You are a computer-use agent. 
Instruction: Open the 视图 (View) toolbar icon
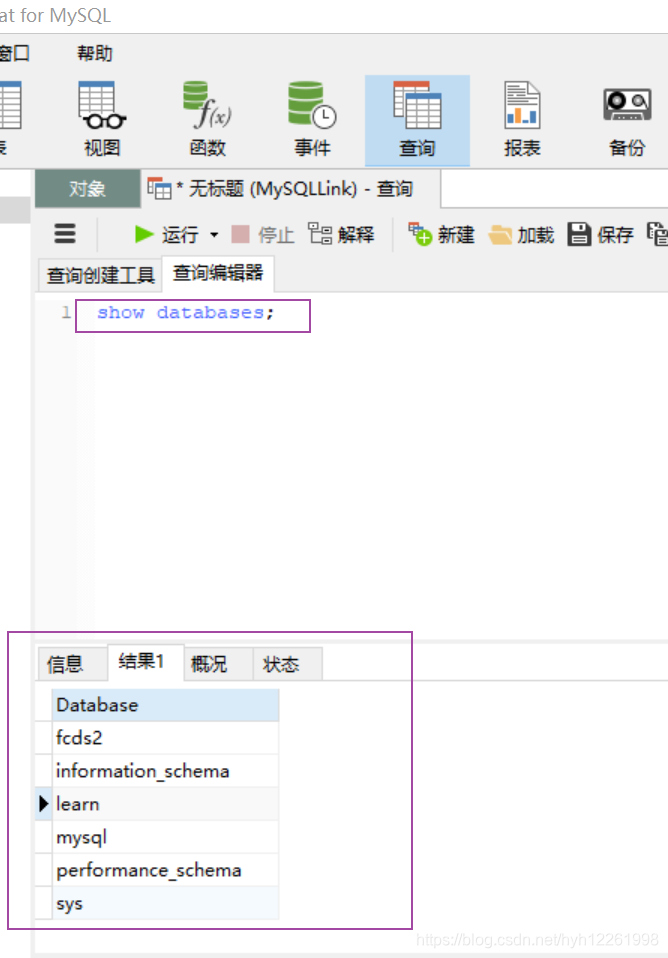point(102,119)
